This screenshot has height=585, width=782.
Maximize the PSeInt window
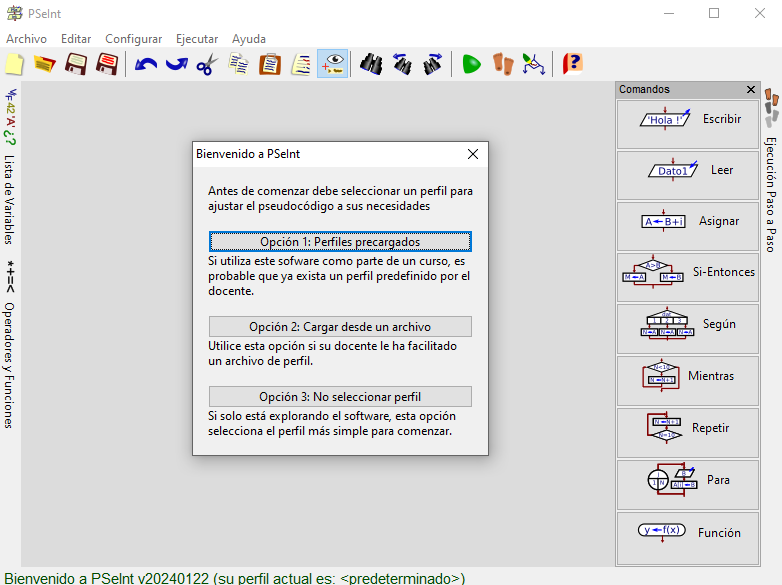click(714, 13)
